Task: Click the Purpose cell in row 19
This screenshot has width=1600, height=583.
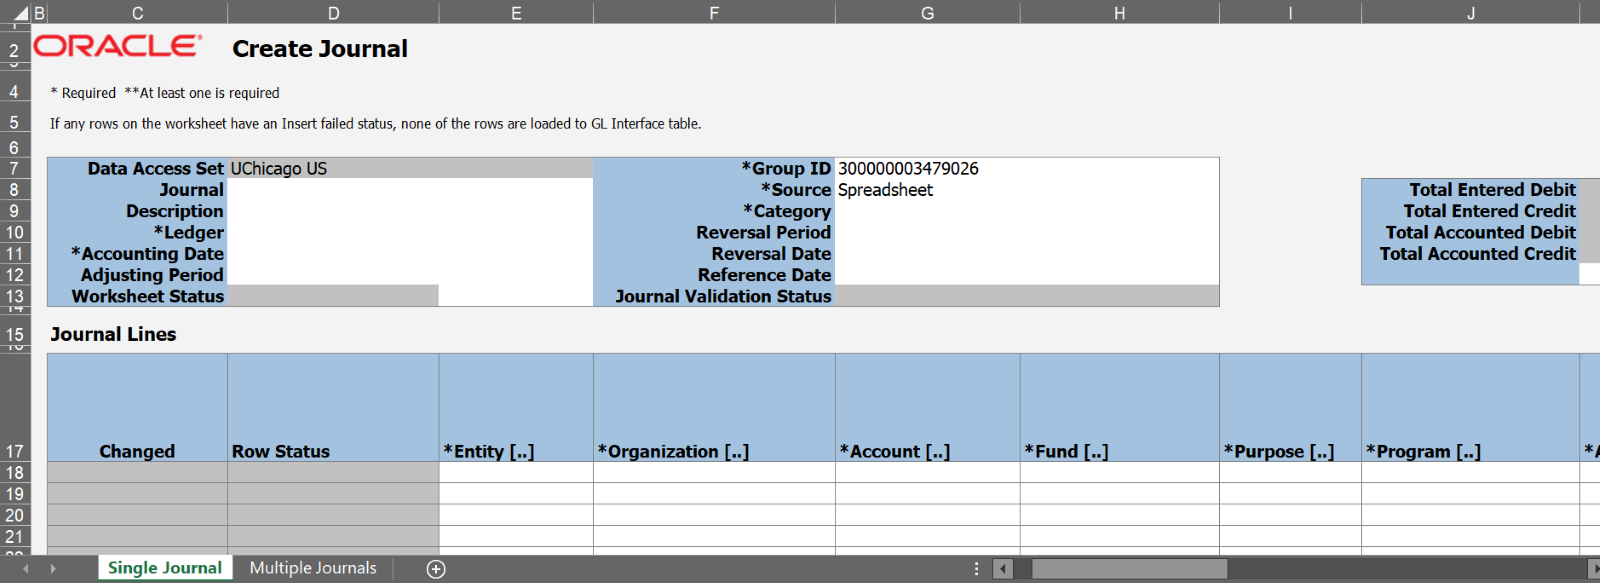Action: [1290, 494]
